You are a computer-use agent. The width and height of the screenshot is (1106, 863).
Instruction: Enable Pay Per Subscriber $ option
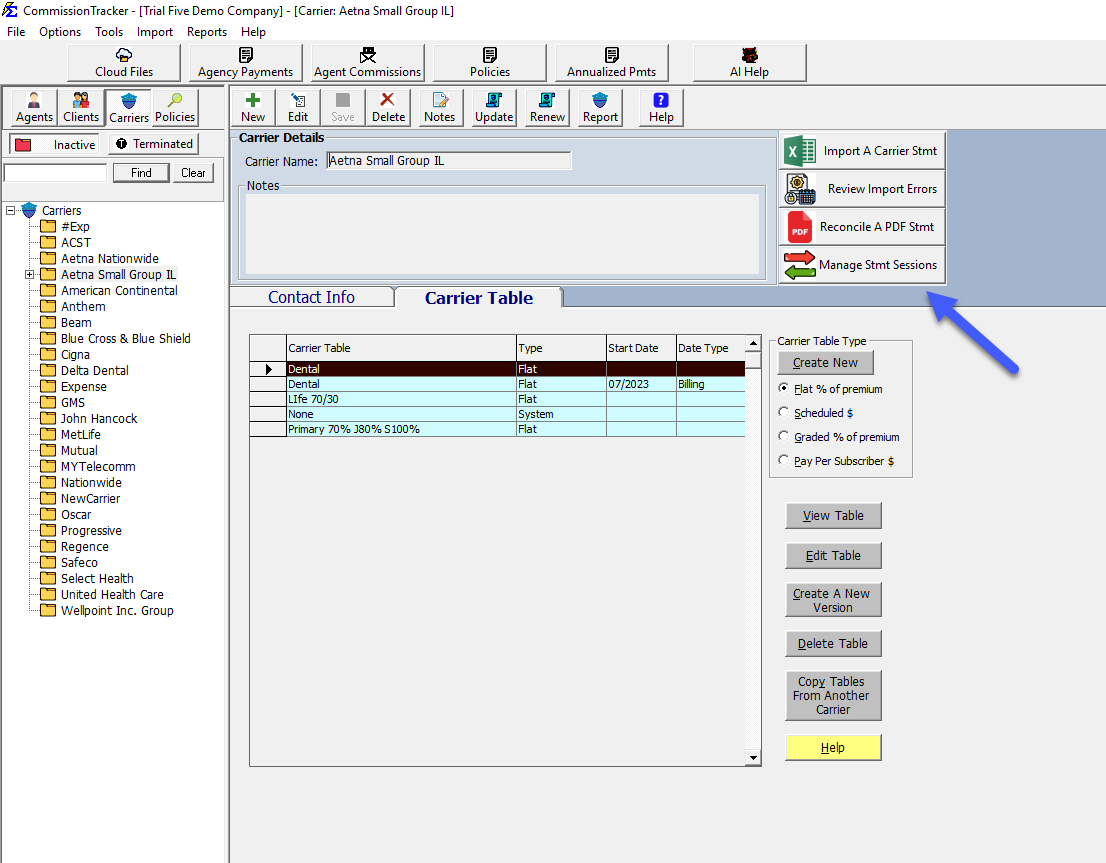coord(784,460)
